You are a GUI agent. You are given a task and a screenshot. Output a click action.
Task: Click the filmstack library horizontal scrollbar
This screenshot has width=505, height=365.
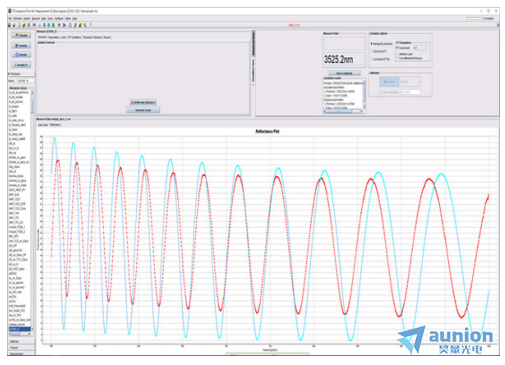(20, 333)
